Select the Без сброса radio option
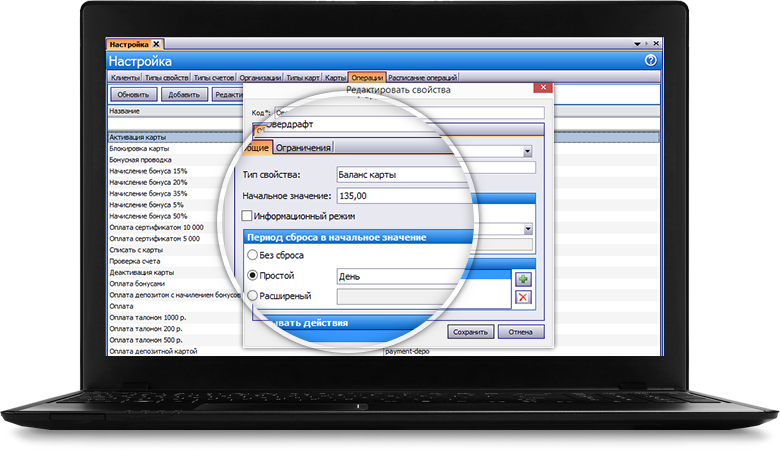The height and width of the screenshot is (450, 780). pos(251,255)
